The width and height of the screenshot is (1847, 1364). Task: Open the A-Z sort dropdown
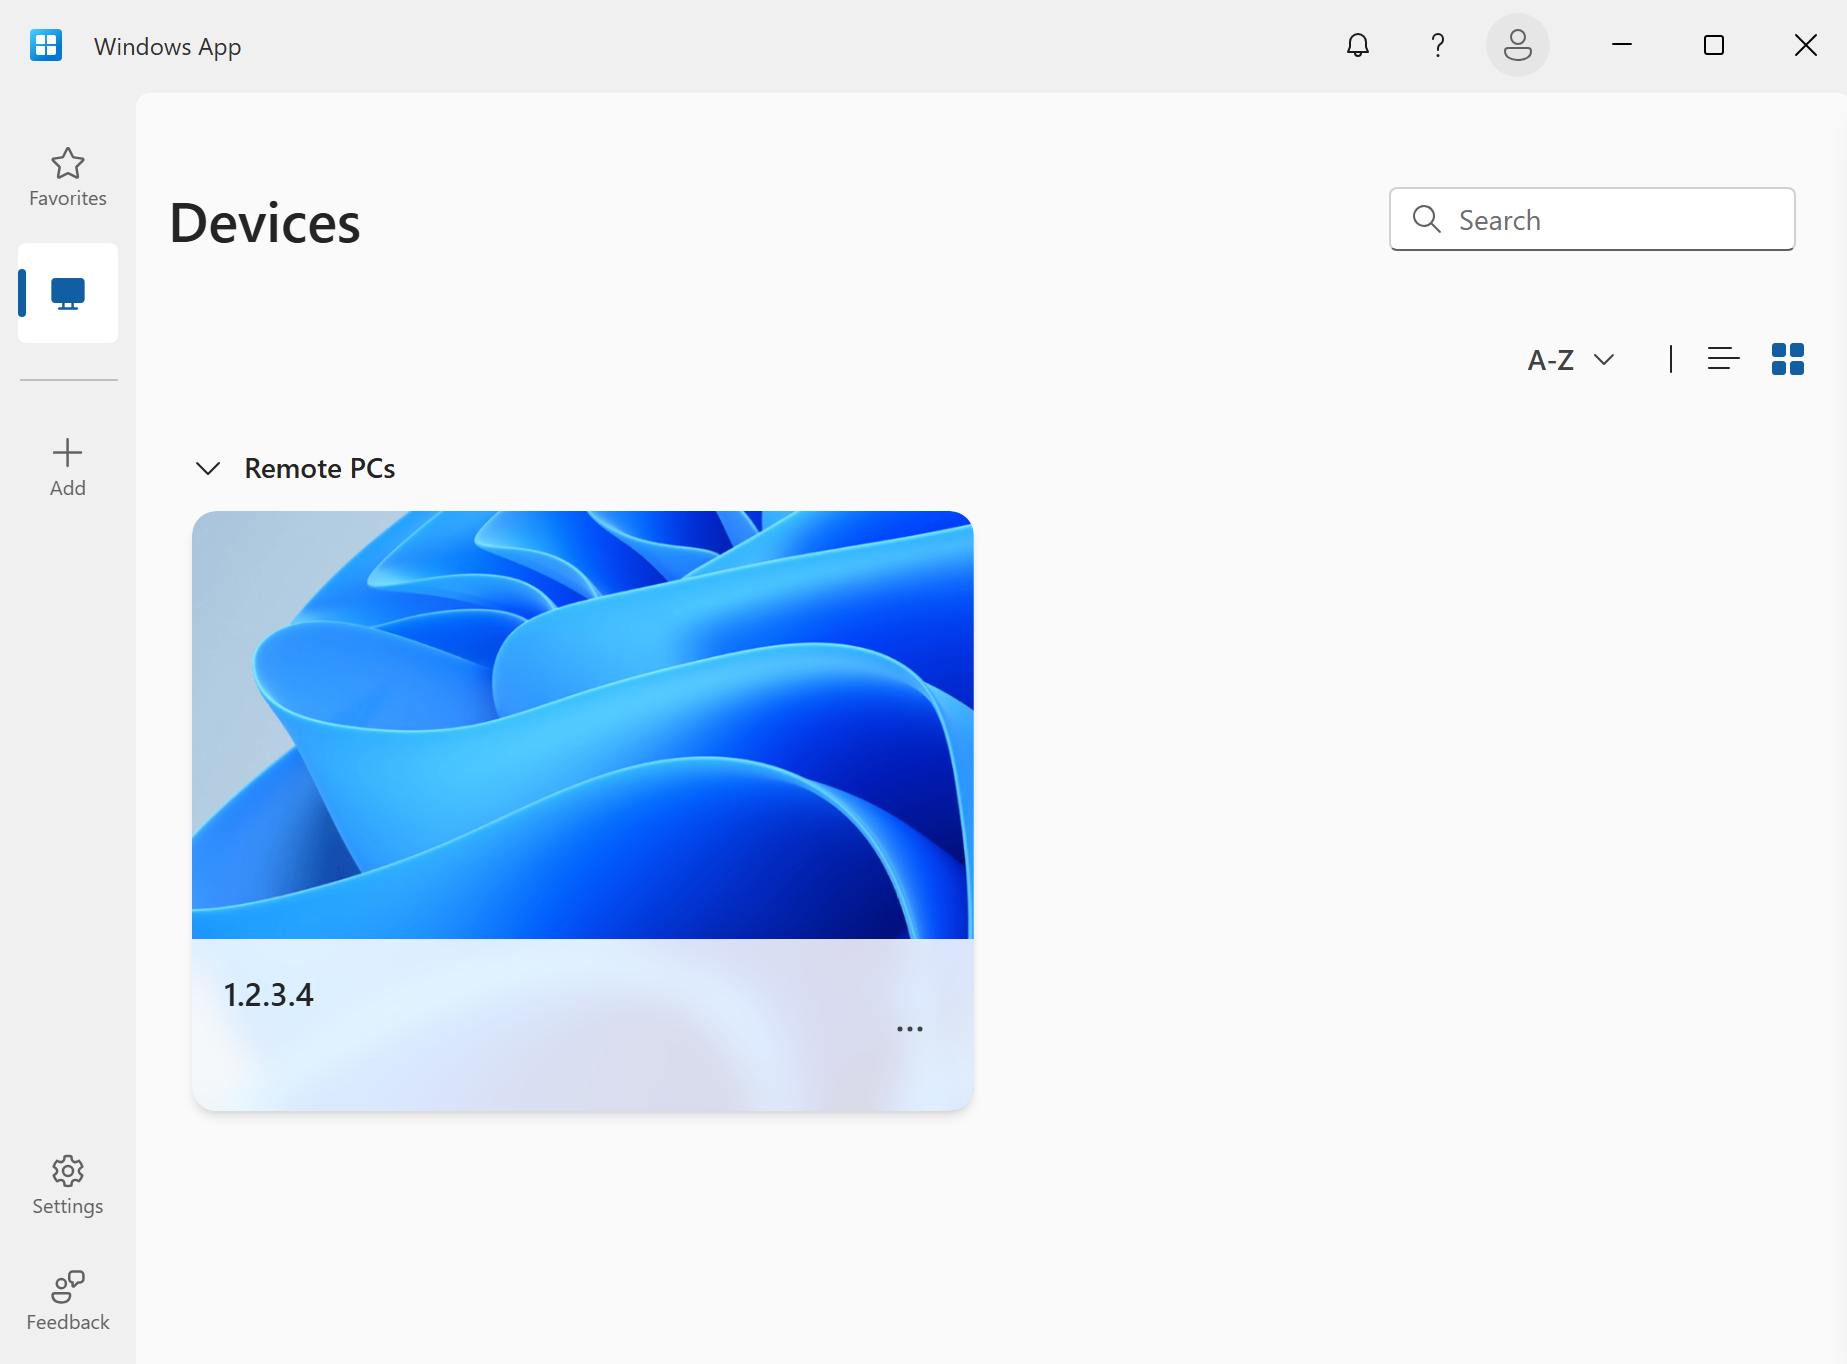[x=1571, y=359]
